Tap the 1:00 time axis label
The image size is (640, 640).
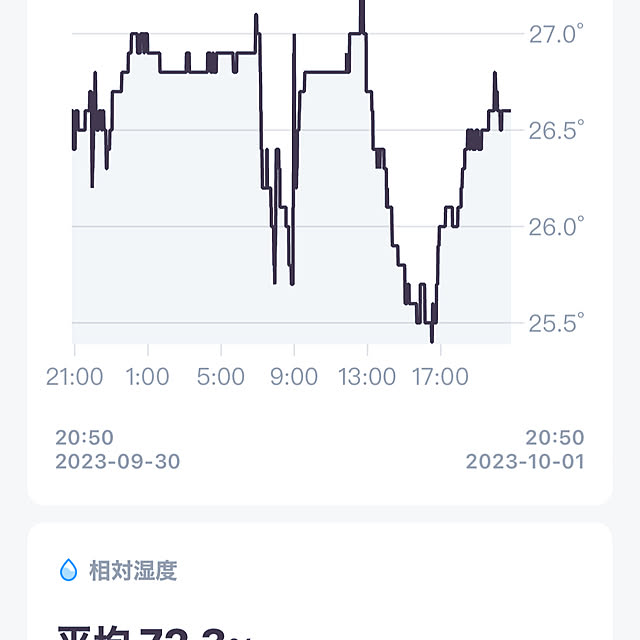[147, 376]
